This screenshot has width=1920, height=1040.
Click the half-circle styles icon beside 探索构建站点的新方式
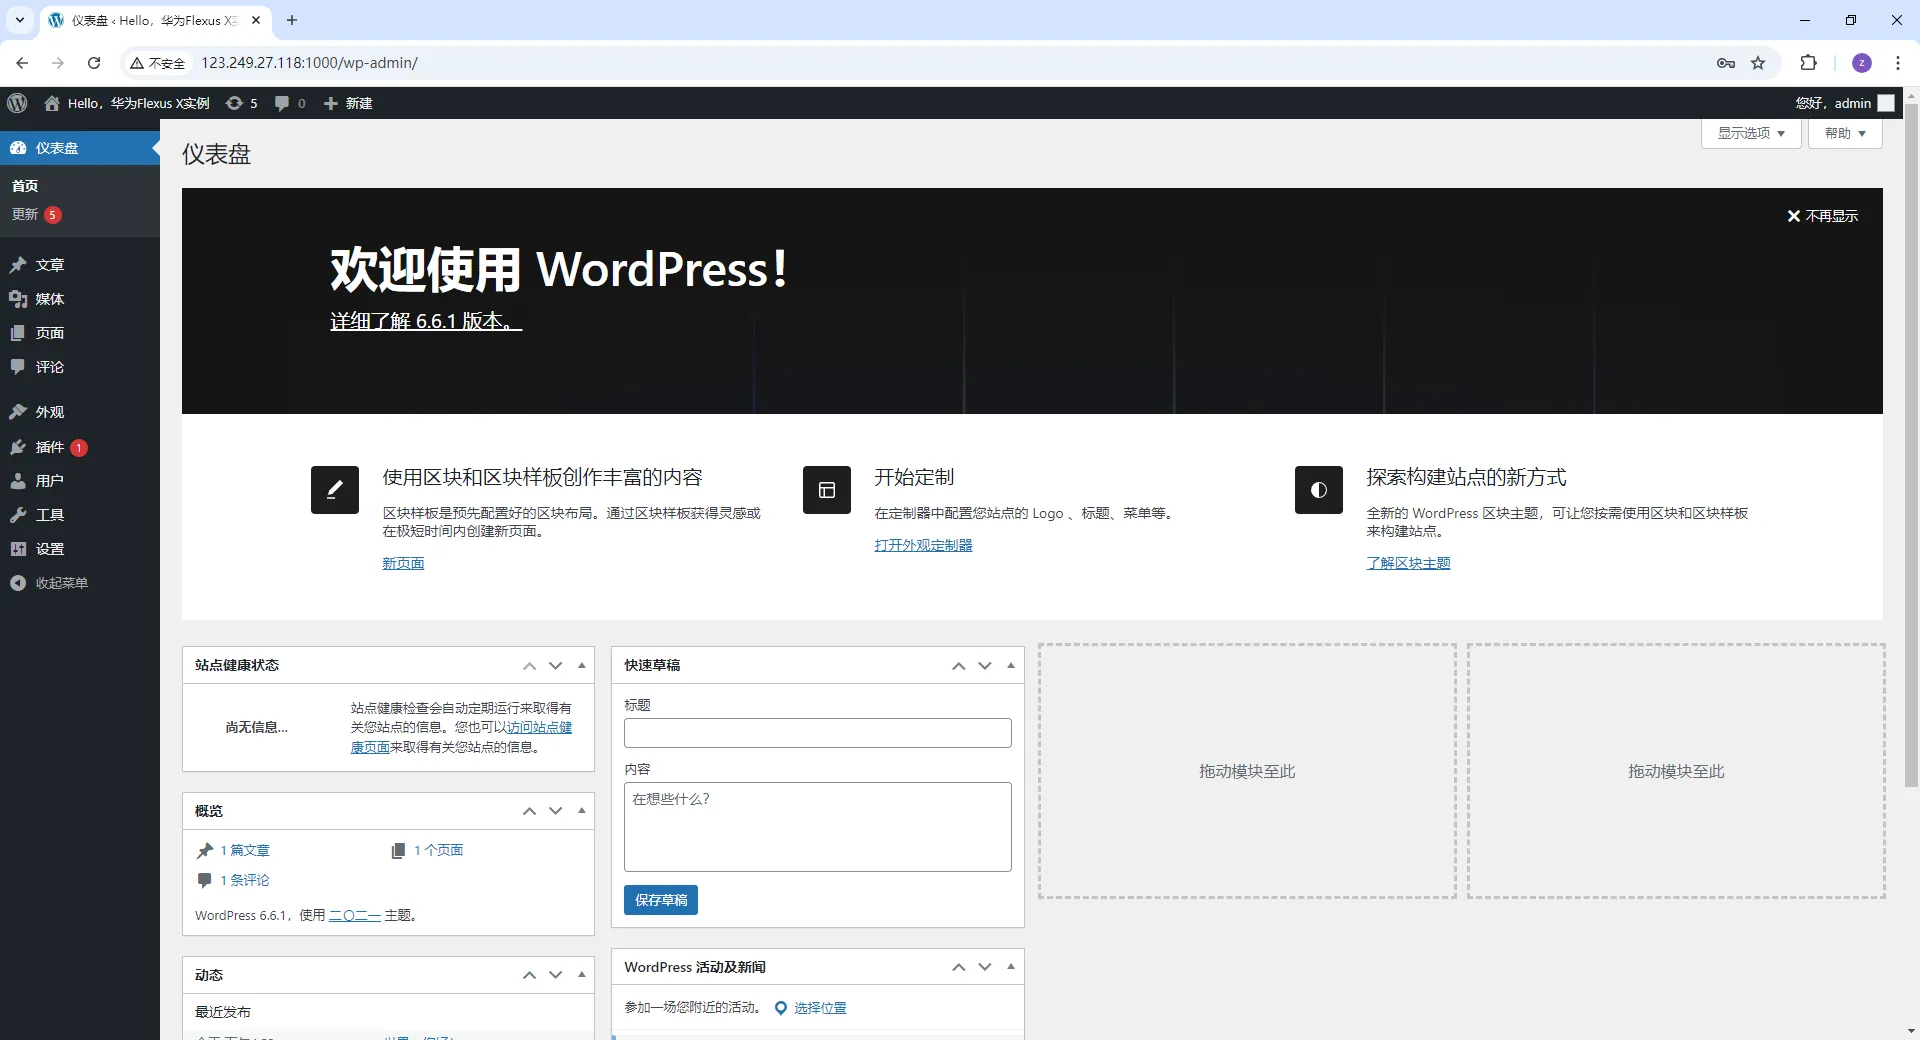point(1319,490)
